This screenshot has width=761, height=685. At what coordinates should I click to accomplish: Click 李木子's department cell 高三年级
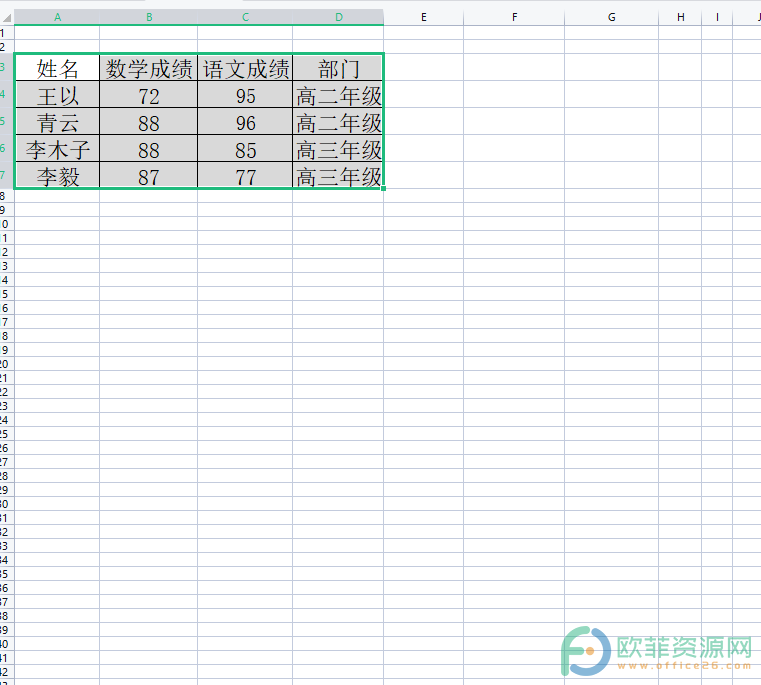(x=338, y=149)
